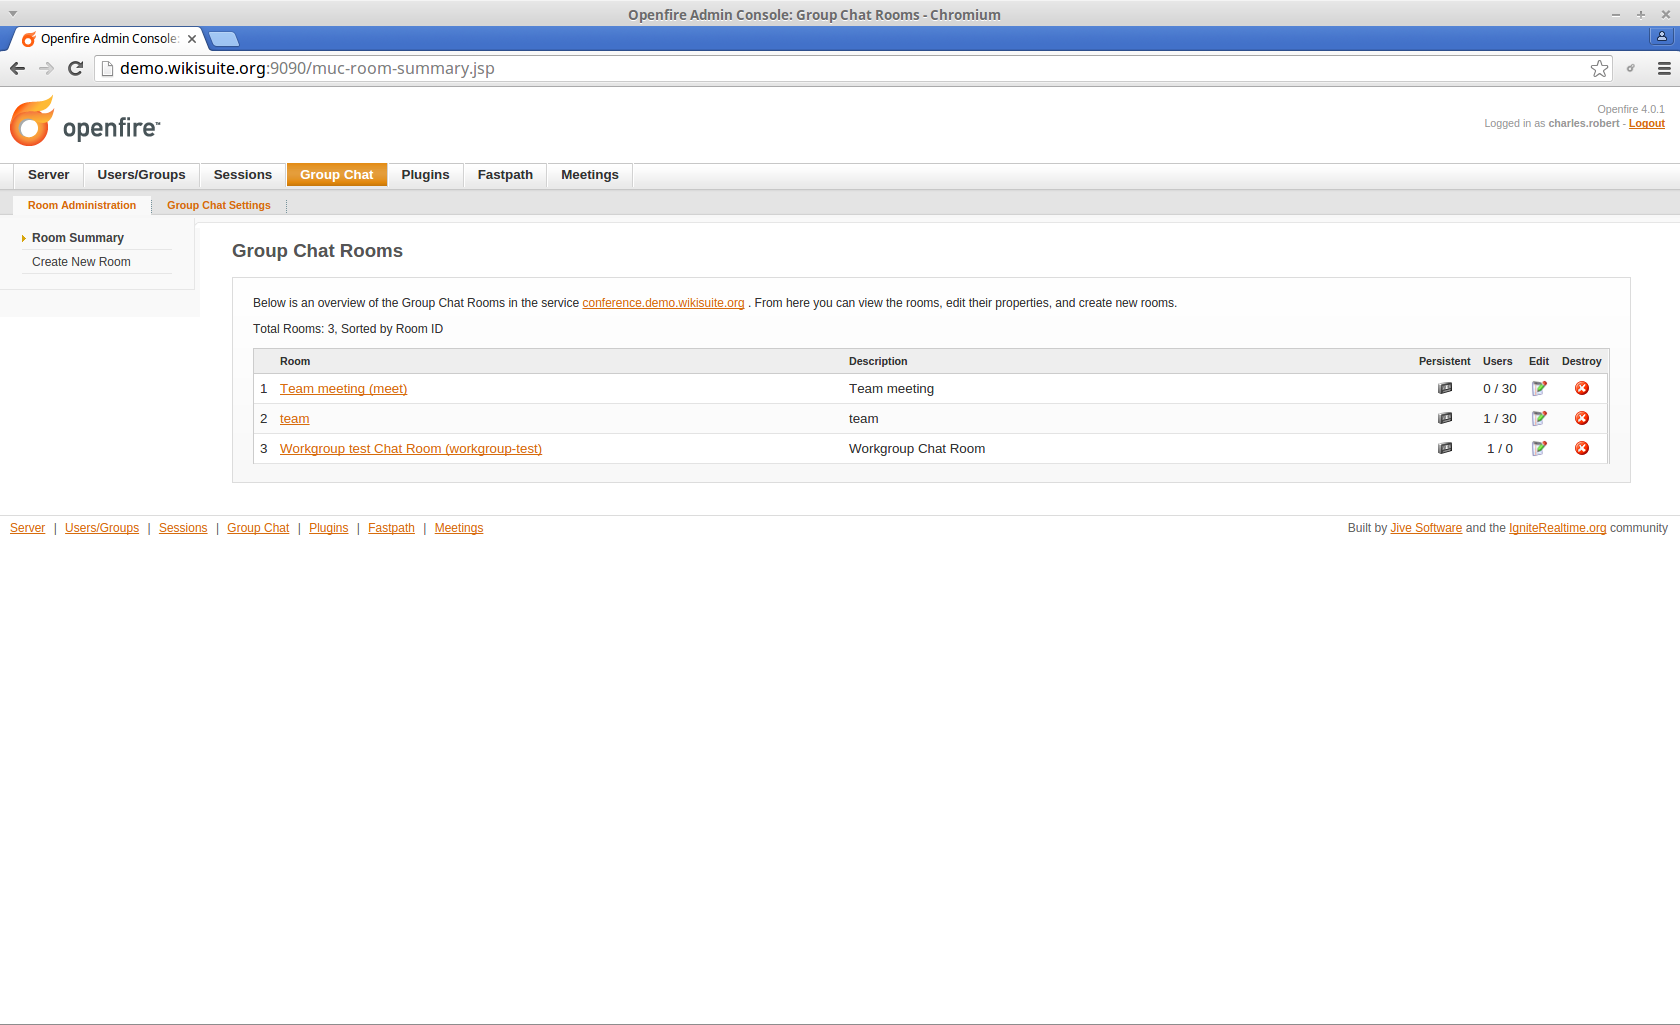Screen dimensions: 1680x1025
Task: Bookmark this page with the star icon
Action: [1599, 68]
